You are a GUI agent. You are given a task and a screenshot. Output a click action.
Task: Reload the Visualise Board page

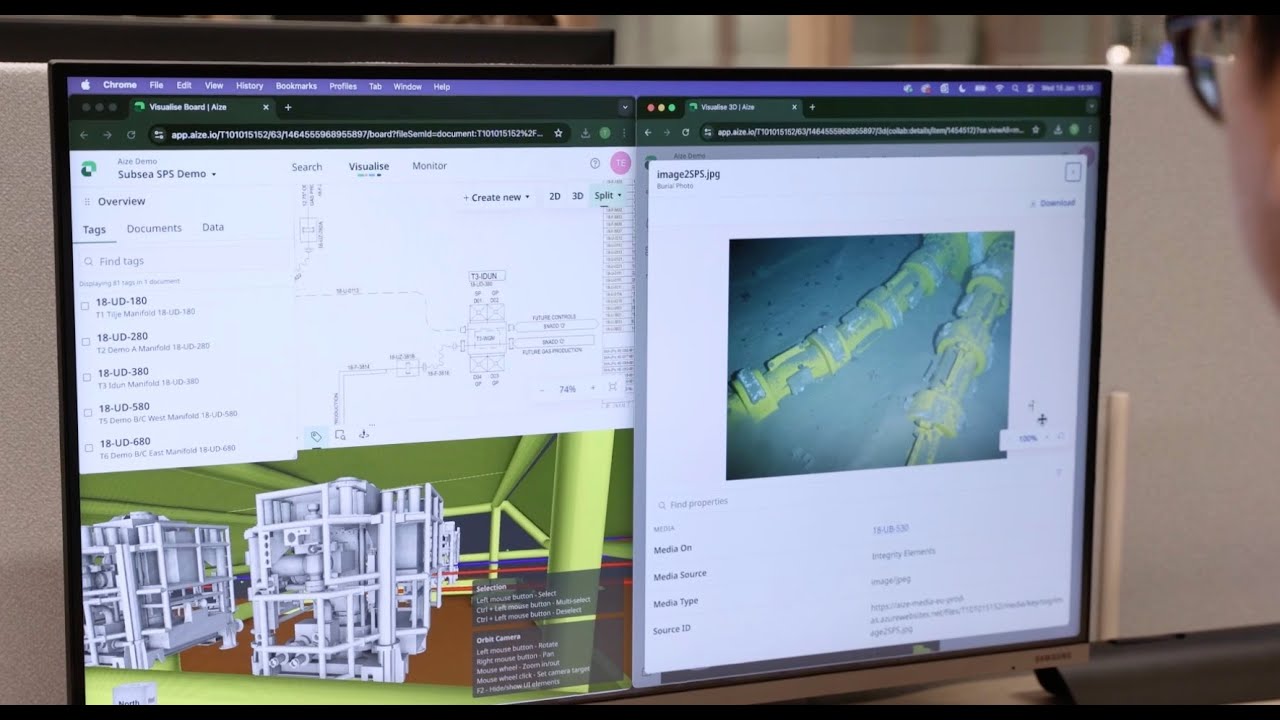point(131,134)
